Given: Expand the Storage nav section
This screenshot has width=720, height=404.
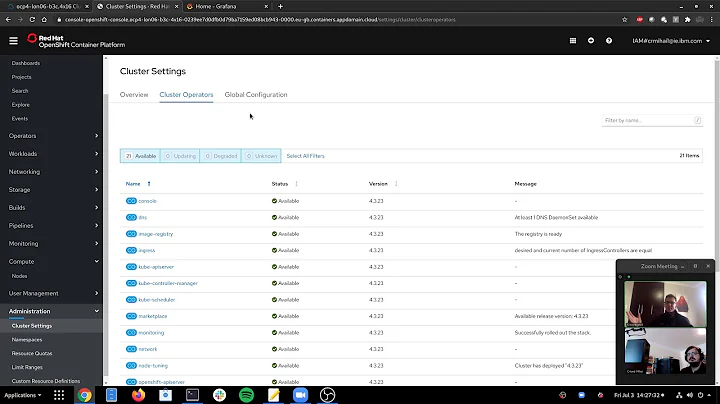Looking at the screenshot, I should (x=53, y=190).
